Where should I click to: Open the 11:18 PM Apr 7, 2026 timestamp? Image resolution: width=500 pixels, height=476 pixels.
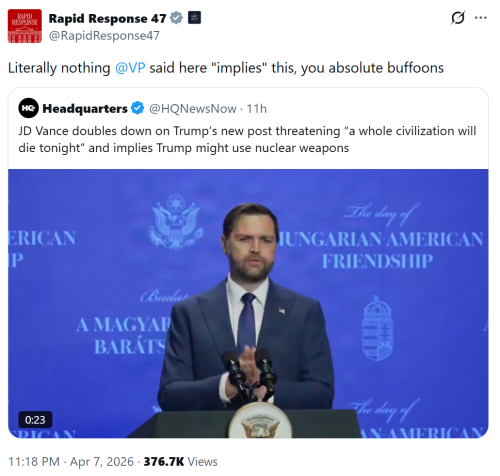(71, 462)
